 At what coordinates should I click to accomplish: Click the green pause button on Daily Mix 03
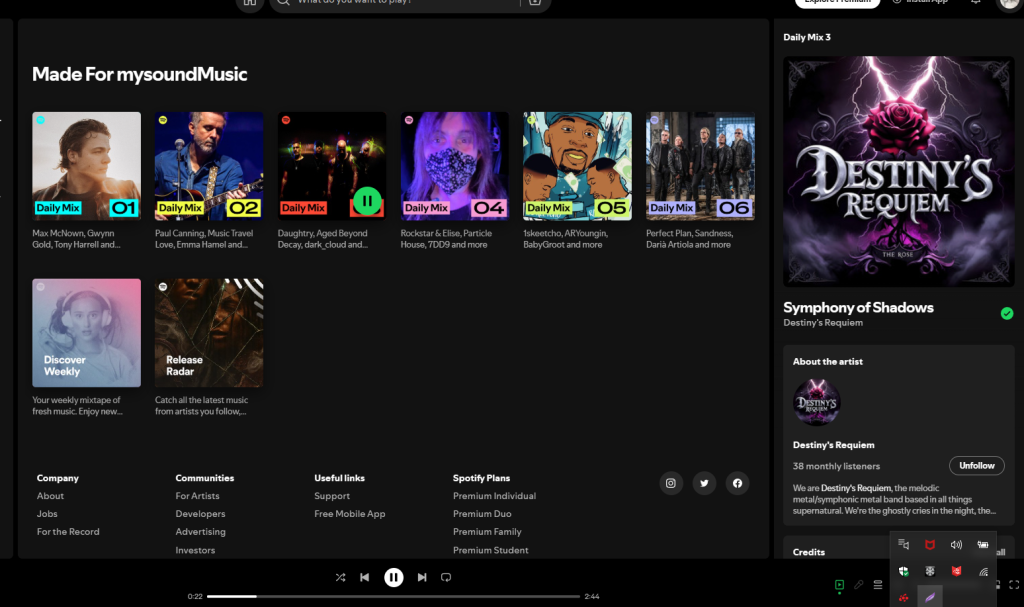click(x=367, y=201)
